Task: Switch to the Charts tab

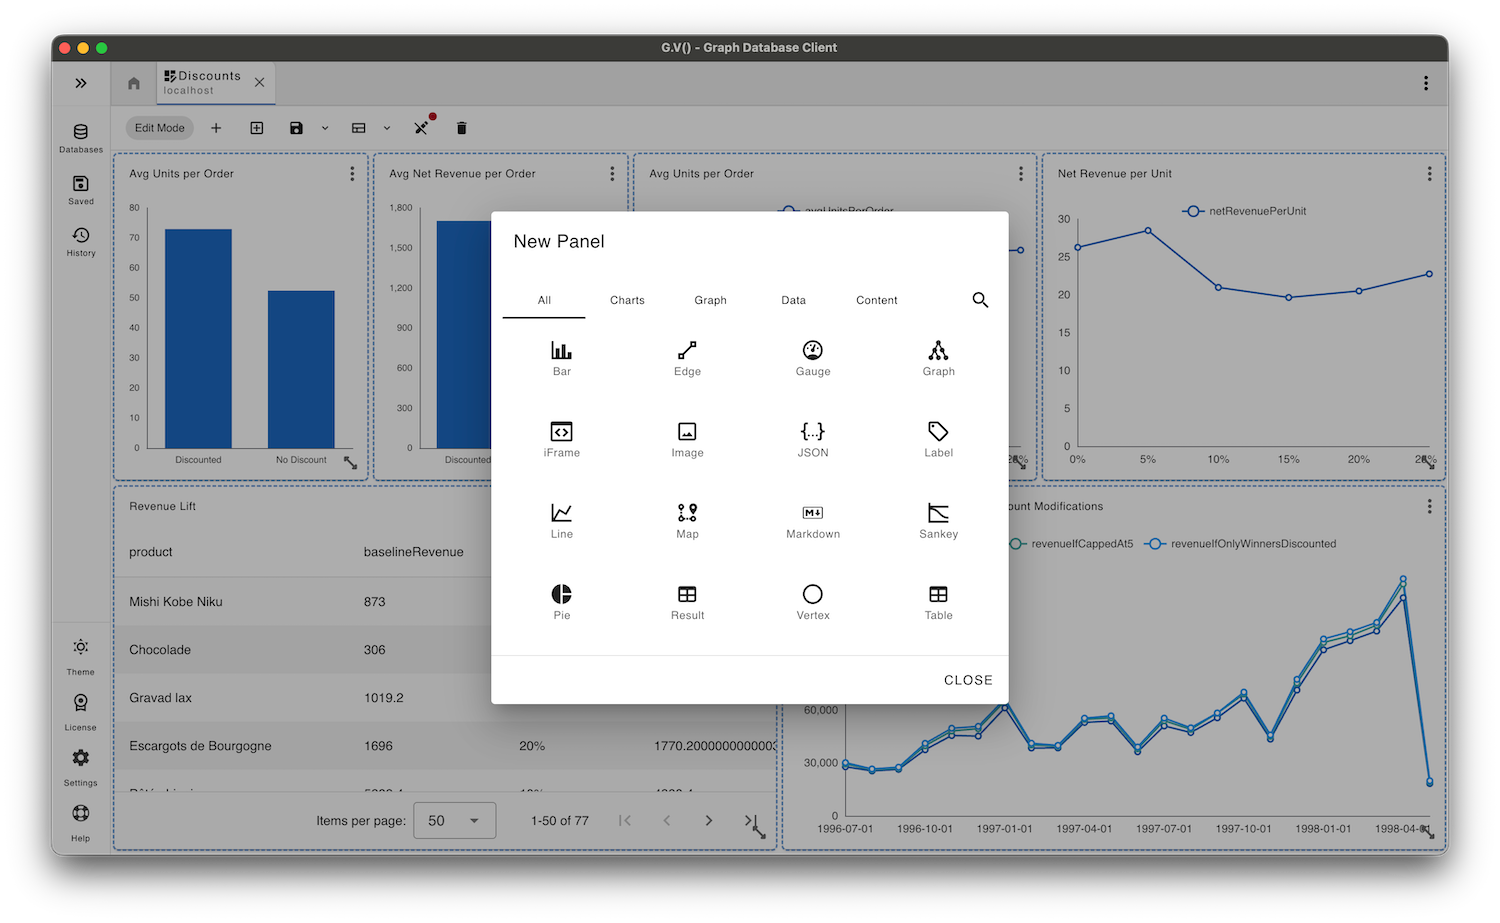Action: pos(627,300)
